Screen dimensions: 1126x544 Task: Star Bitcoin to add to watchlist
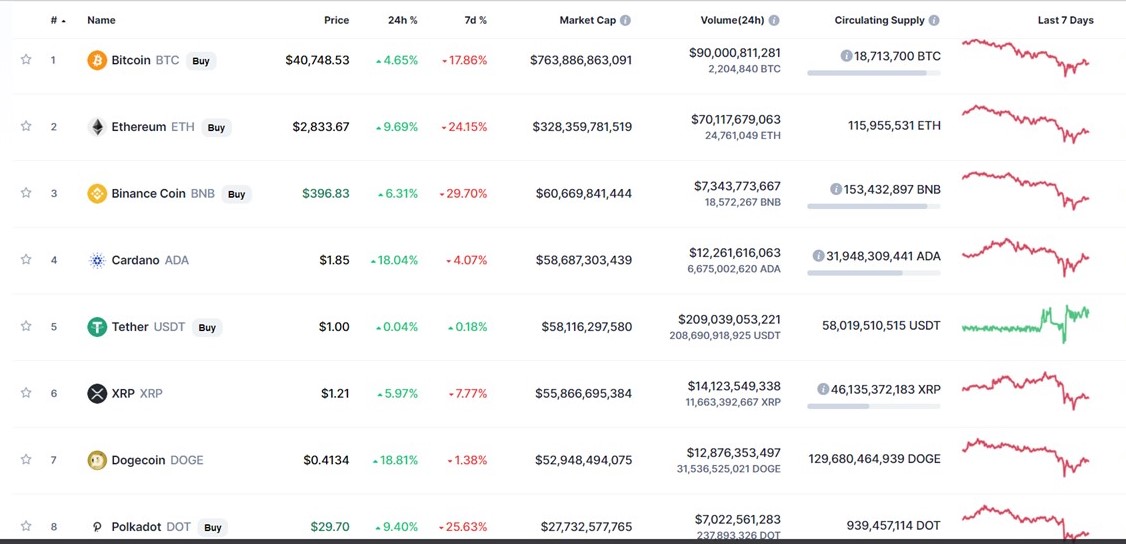pos(26,60)
